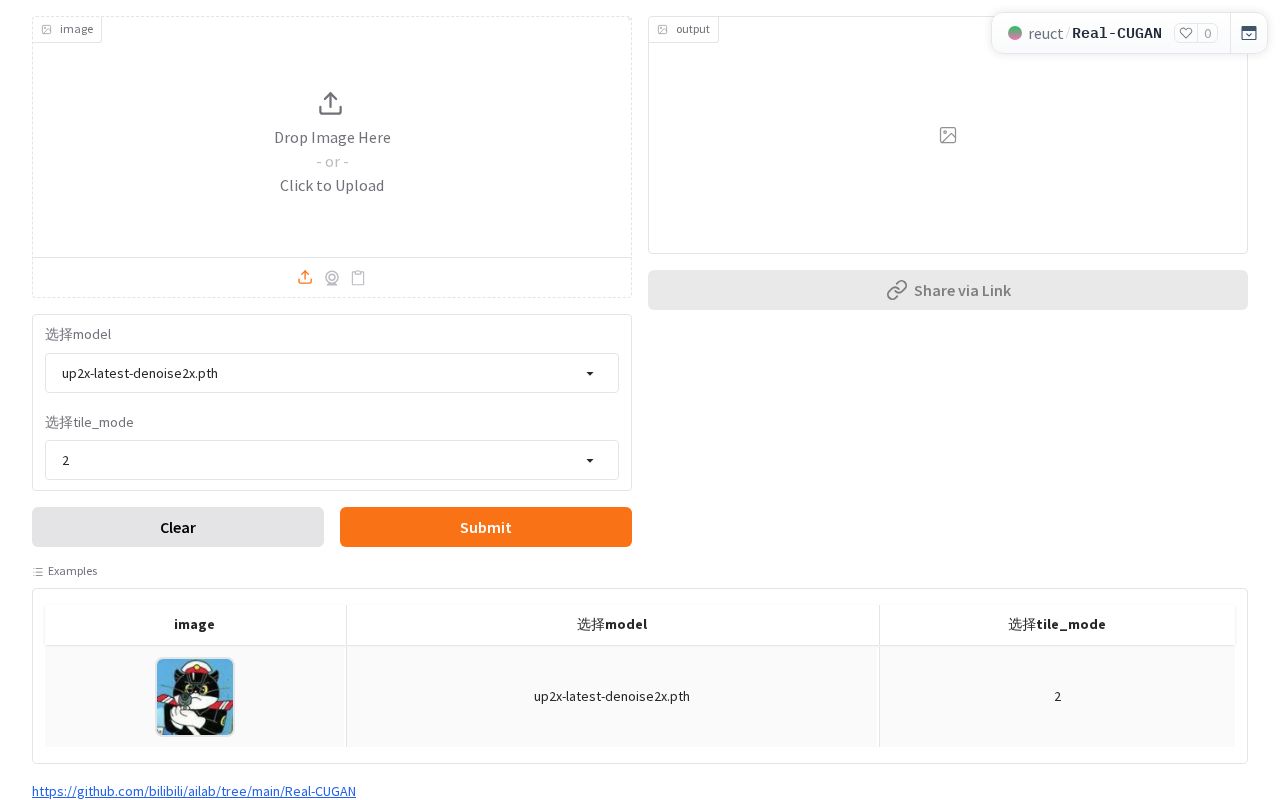Select the cat example thumbnail

coord(195,697)
